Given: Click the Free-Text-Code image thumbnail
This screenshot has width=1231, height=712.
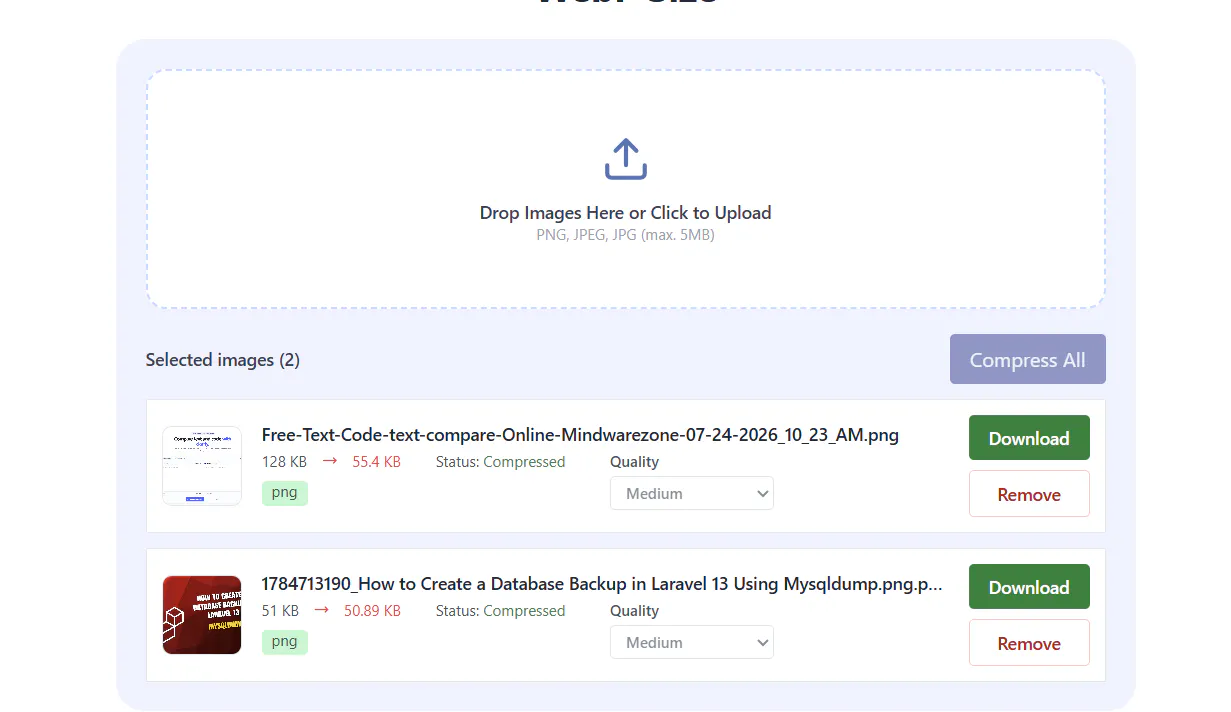Looking at the screenshot, I should click(x=202, y=466).
